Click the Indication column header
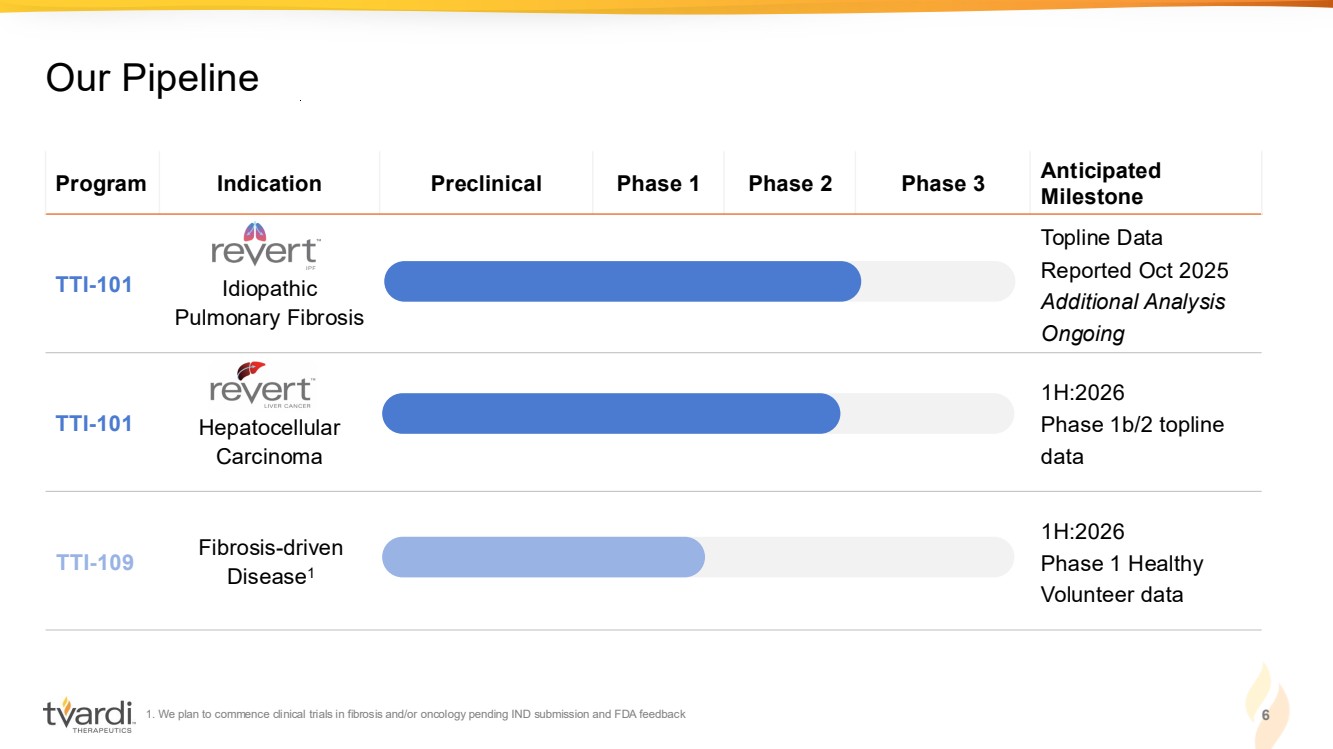 tap(269, 184)
